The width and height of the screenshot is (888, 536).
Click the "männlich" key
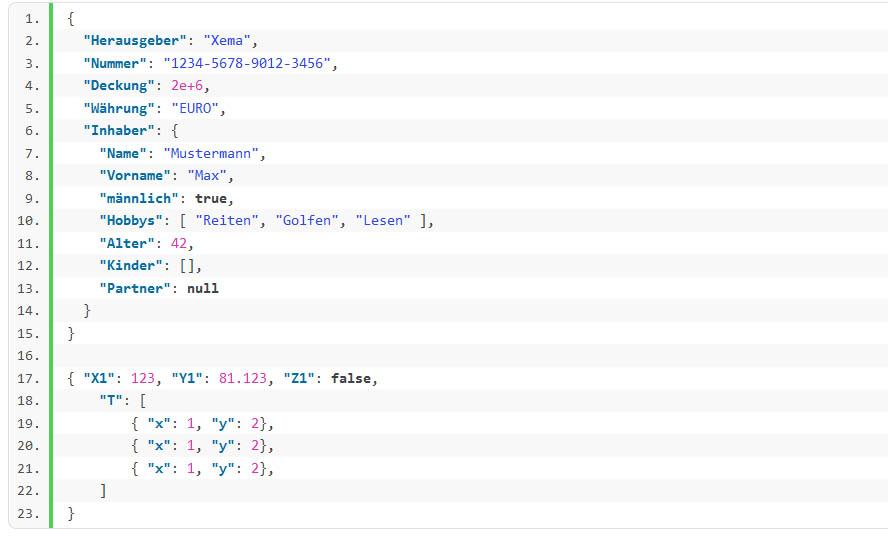coord(139,198)
